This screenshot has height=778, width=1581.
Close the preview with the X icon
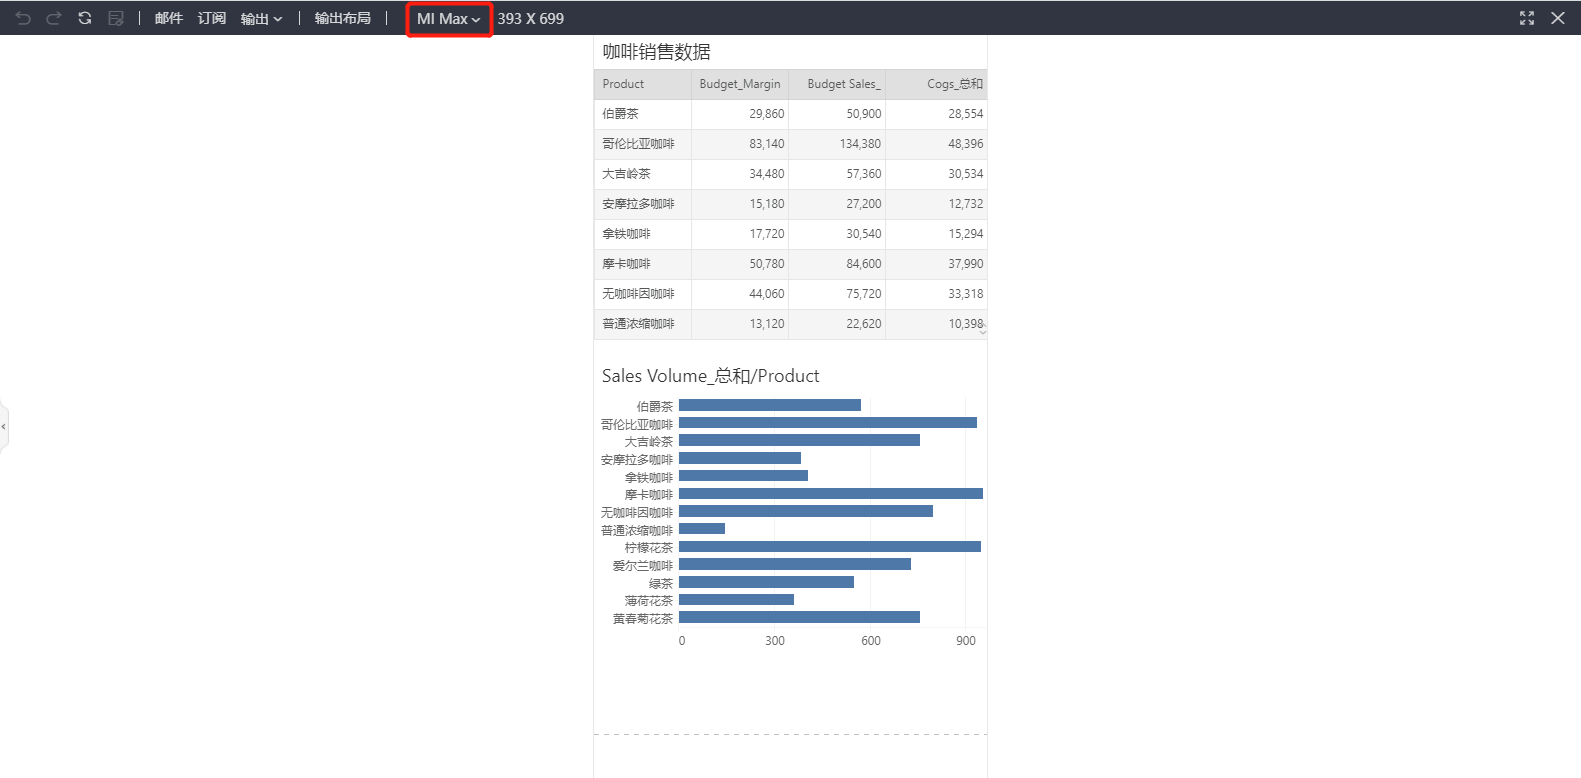(x=1558, y=18)
